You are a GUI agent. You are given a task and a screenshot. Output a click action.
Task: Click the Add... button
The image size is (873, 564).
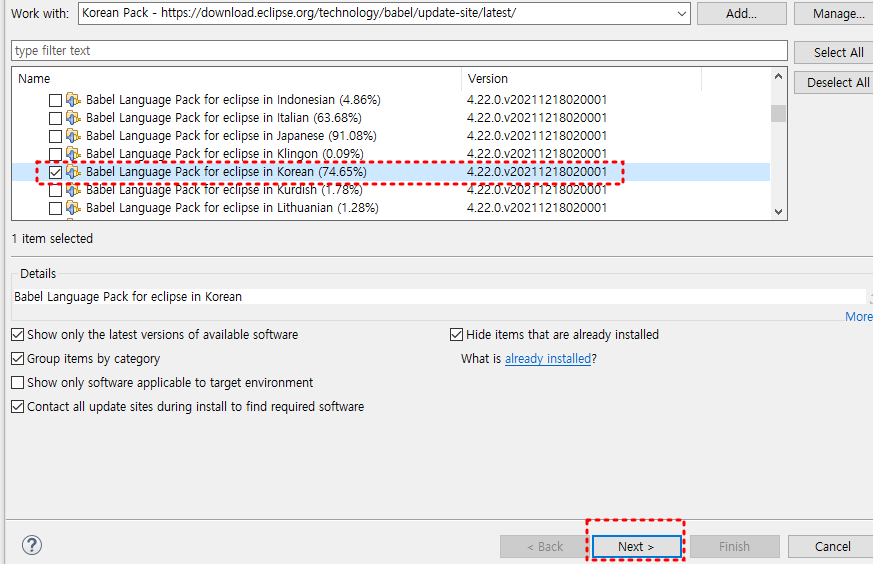(742, 14)
